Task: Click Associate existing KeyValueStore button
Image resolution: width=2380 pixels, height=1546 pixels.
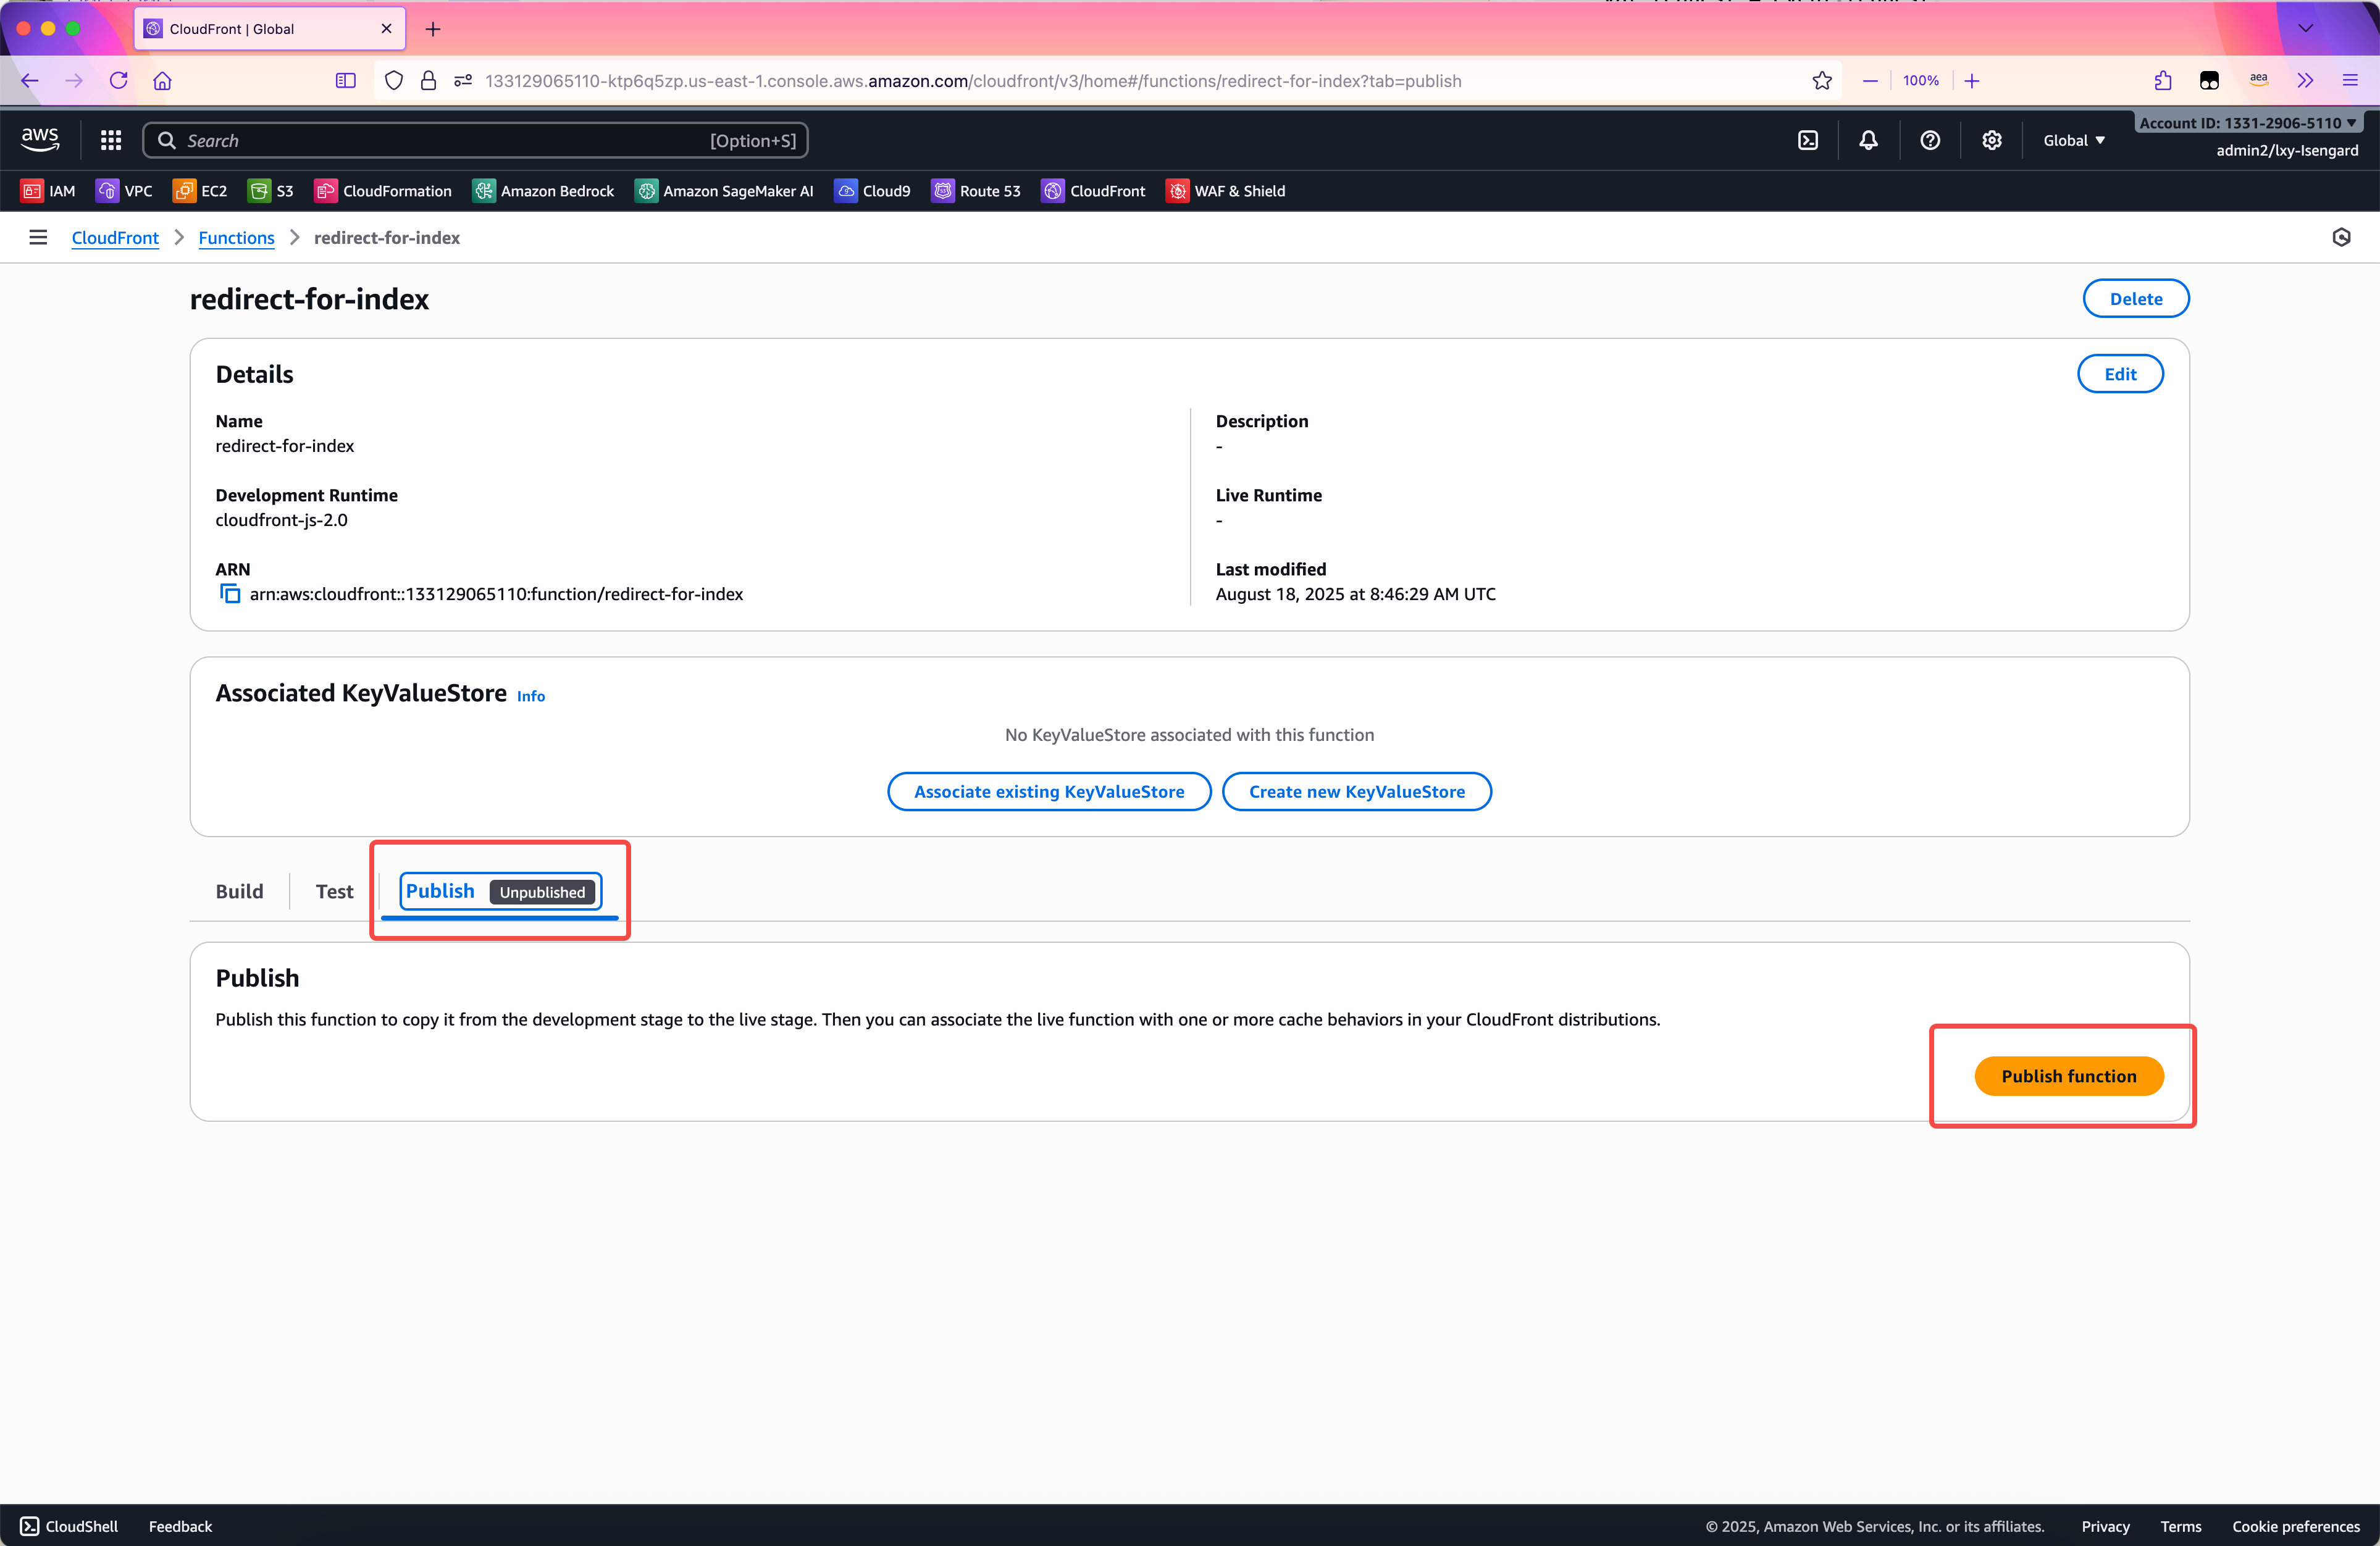Action: click(x=1048, y=791)
